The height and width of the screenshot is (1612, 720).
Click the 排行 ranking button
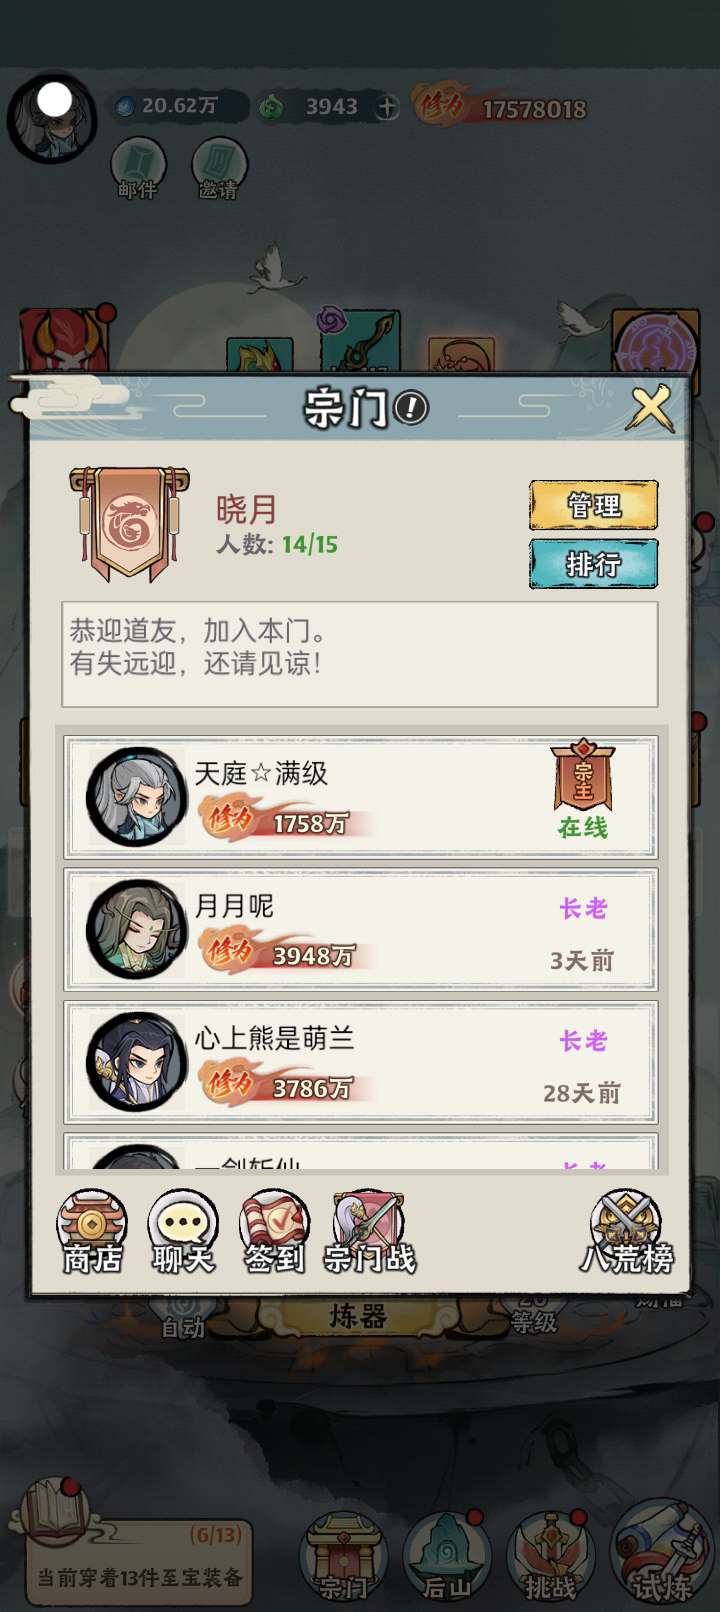point(594,564)
